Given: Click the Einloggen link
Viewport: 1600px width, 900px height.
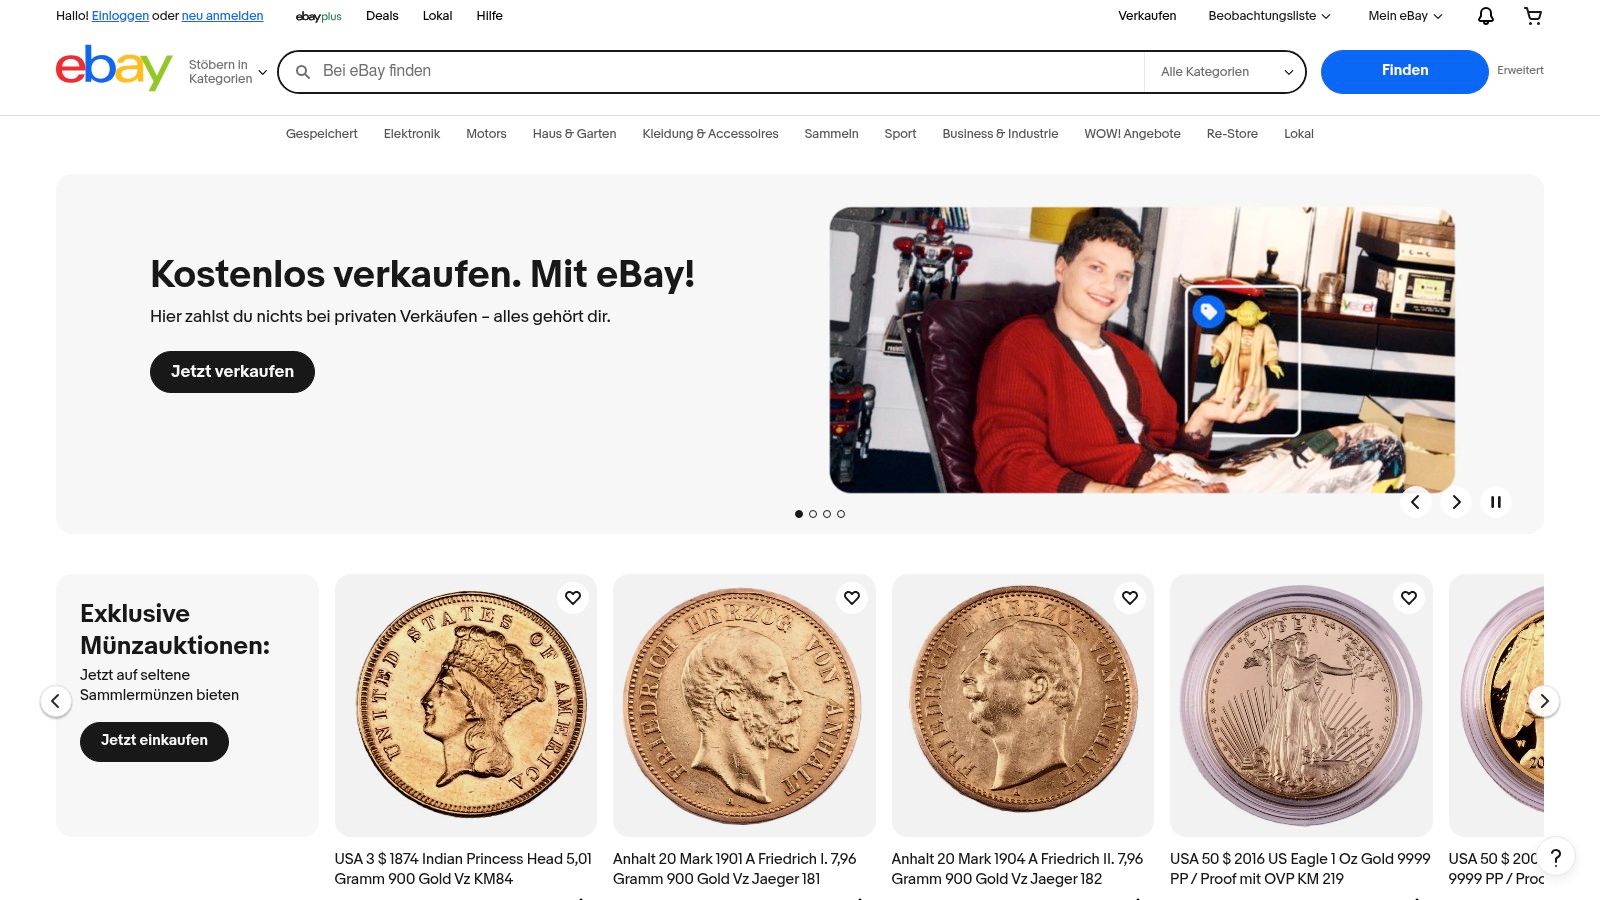Looking at the screenshot, I should click(120, 16).
